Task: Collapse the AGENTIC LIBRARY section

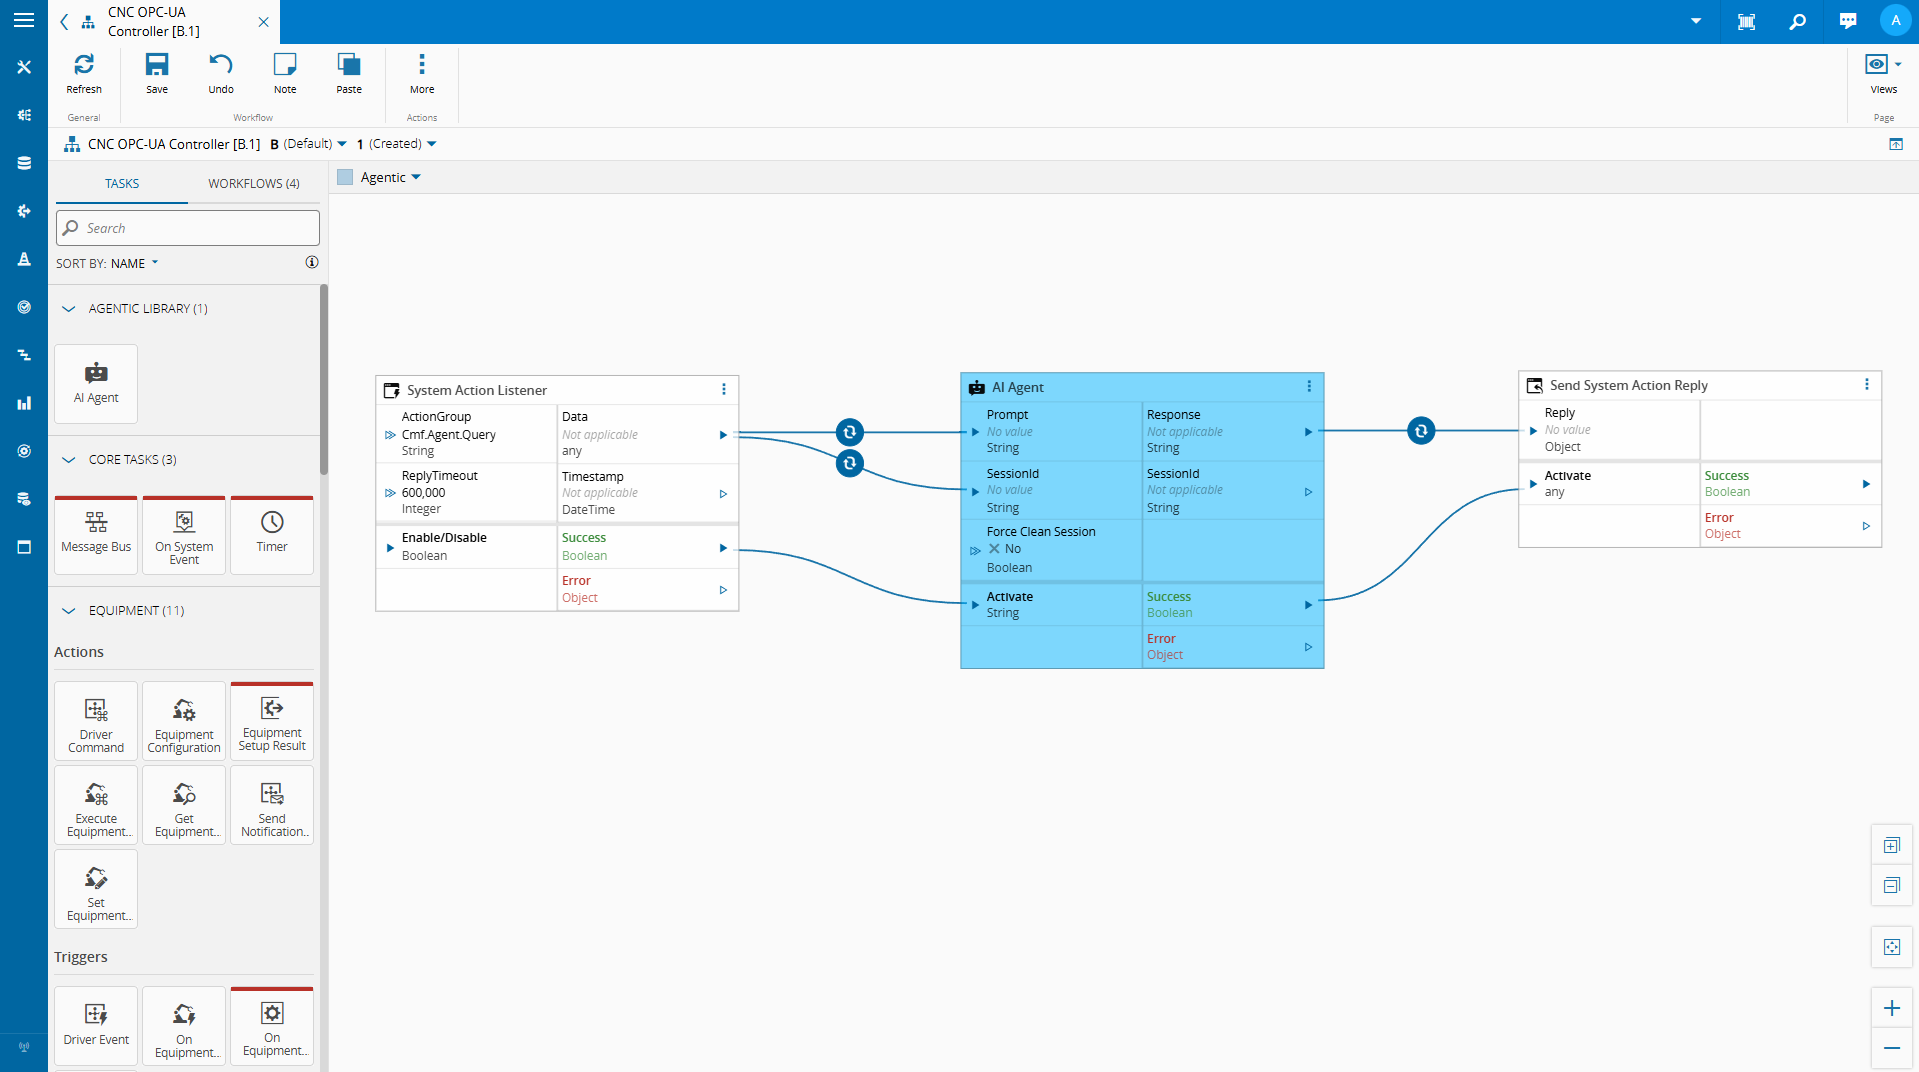Action: [68, 308]
